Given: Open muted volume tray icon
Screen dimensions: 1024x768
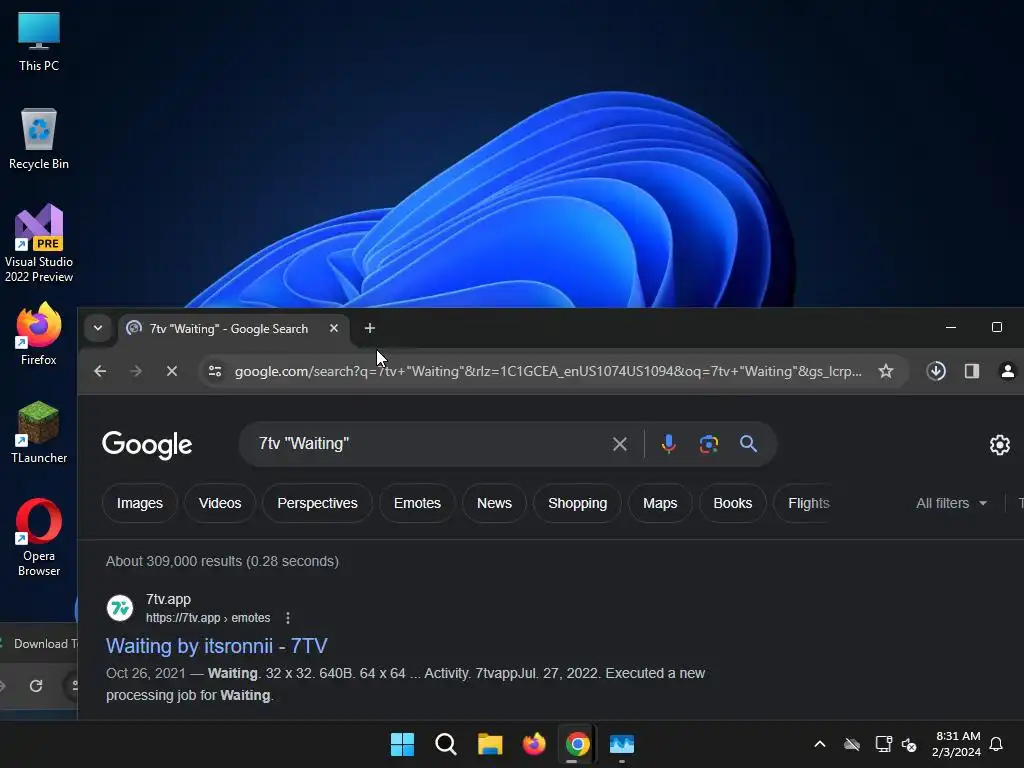Looking at the screenshot, I should point(909,744).
